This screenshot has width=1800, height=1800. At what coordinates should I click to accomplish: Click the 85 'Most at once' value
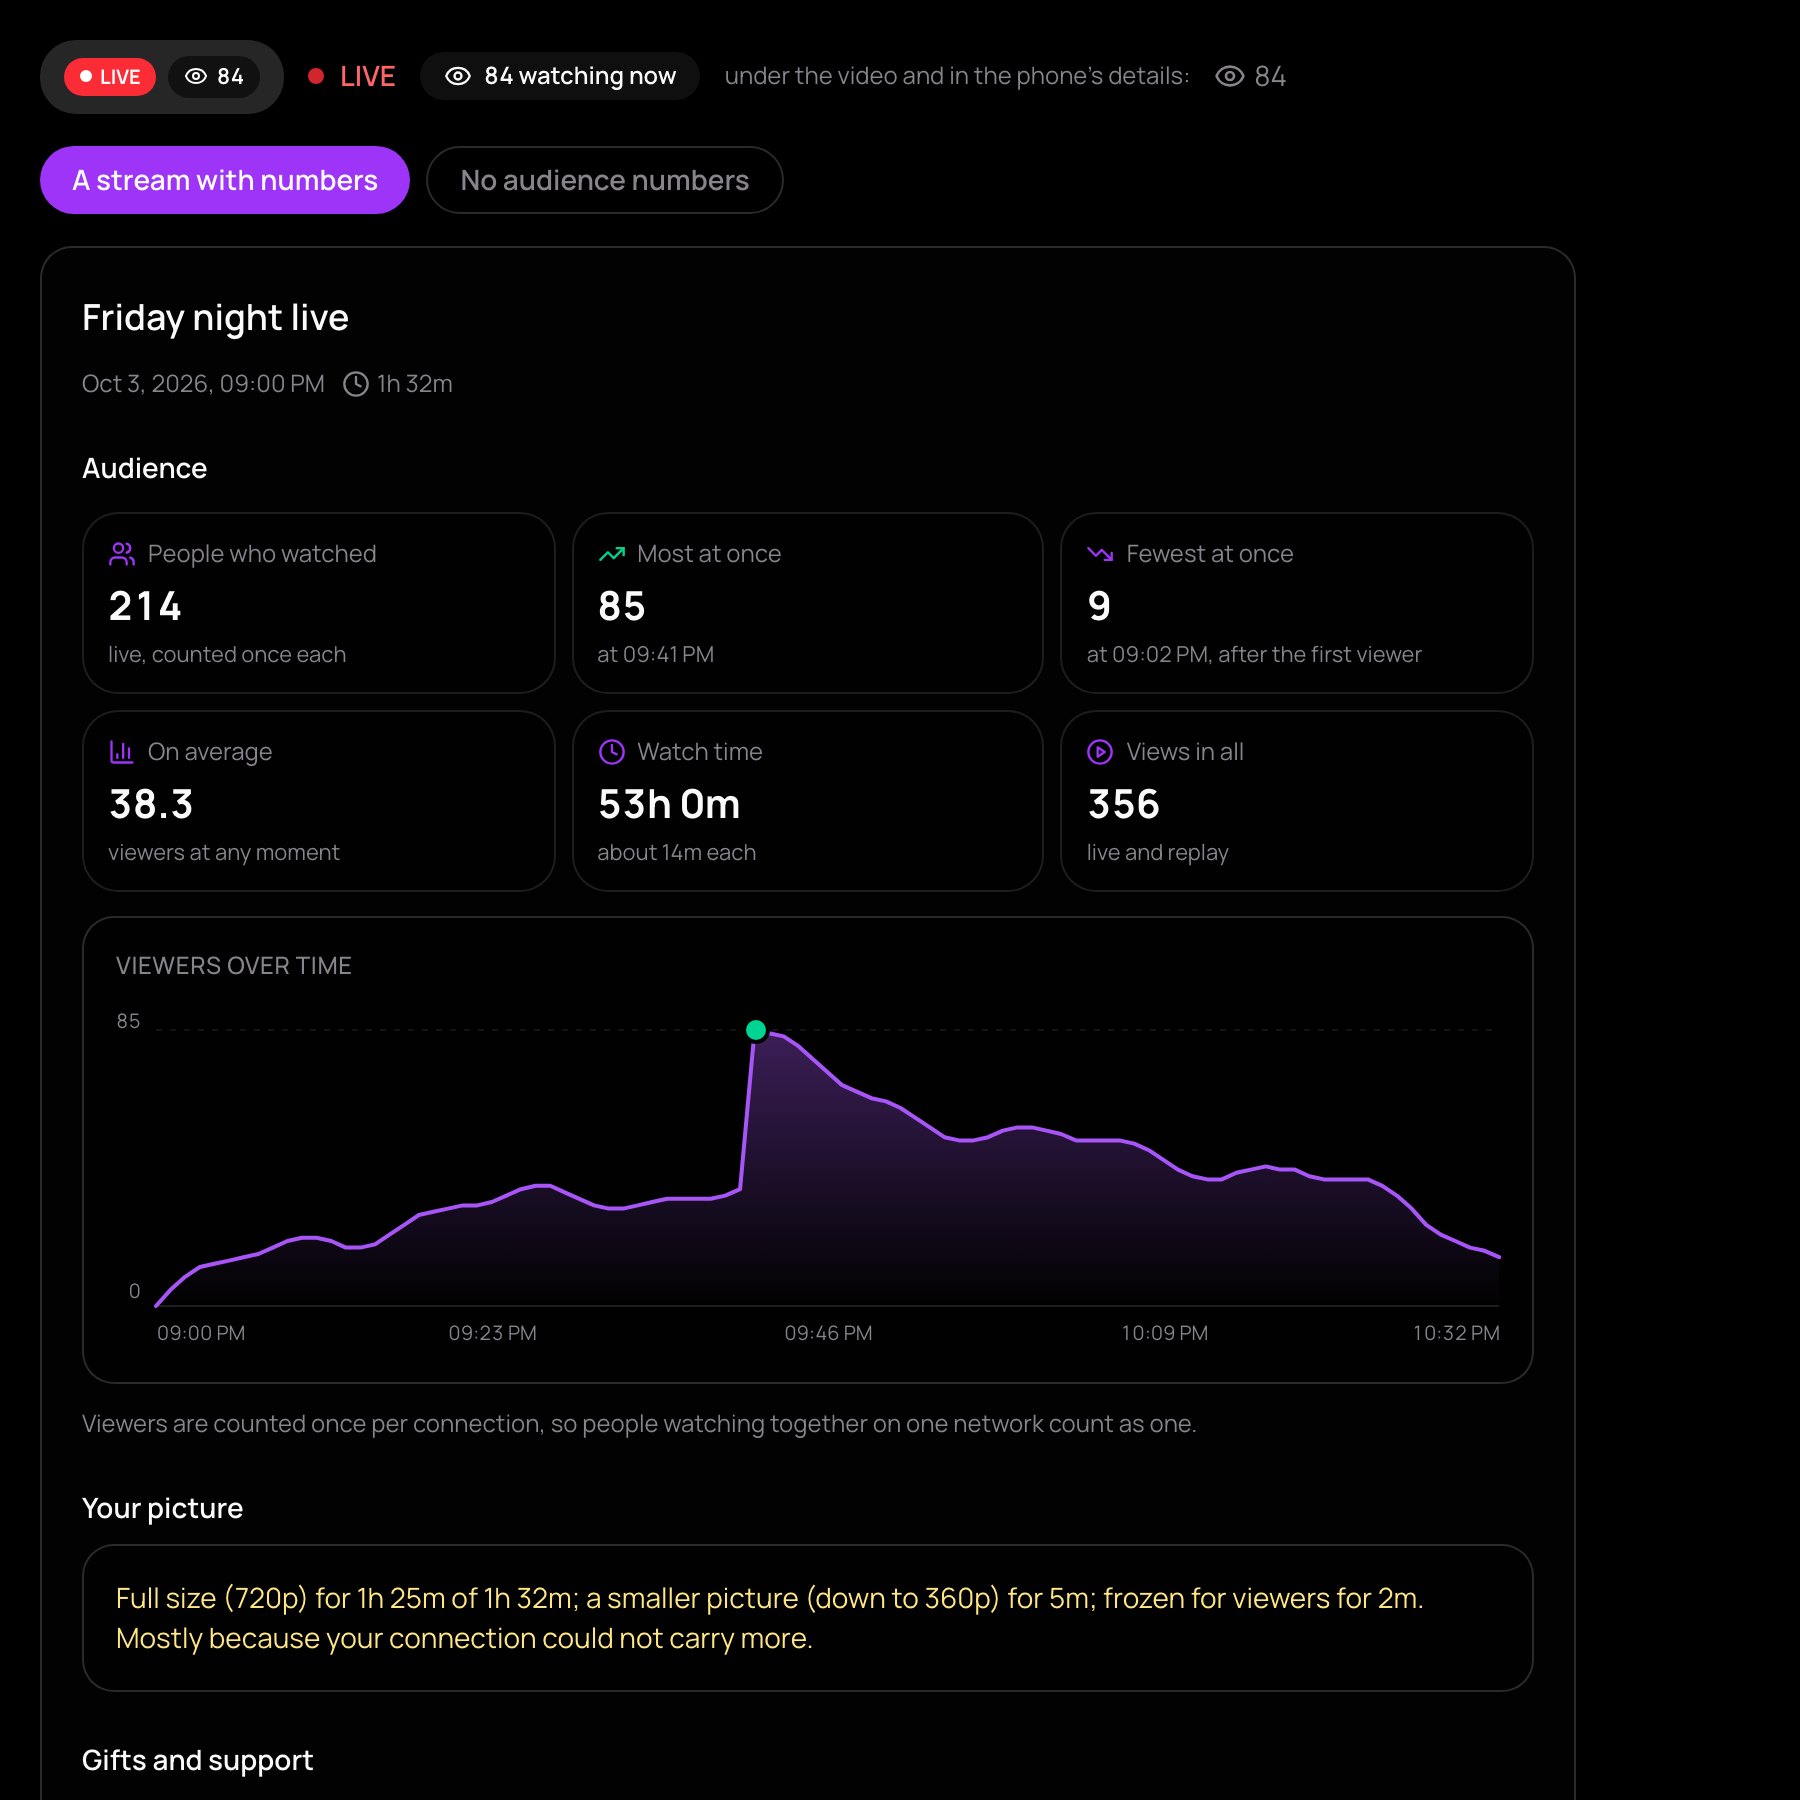[x=621, y=606]
